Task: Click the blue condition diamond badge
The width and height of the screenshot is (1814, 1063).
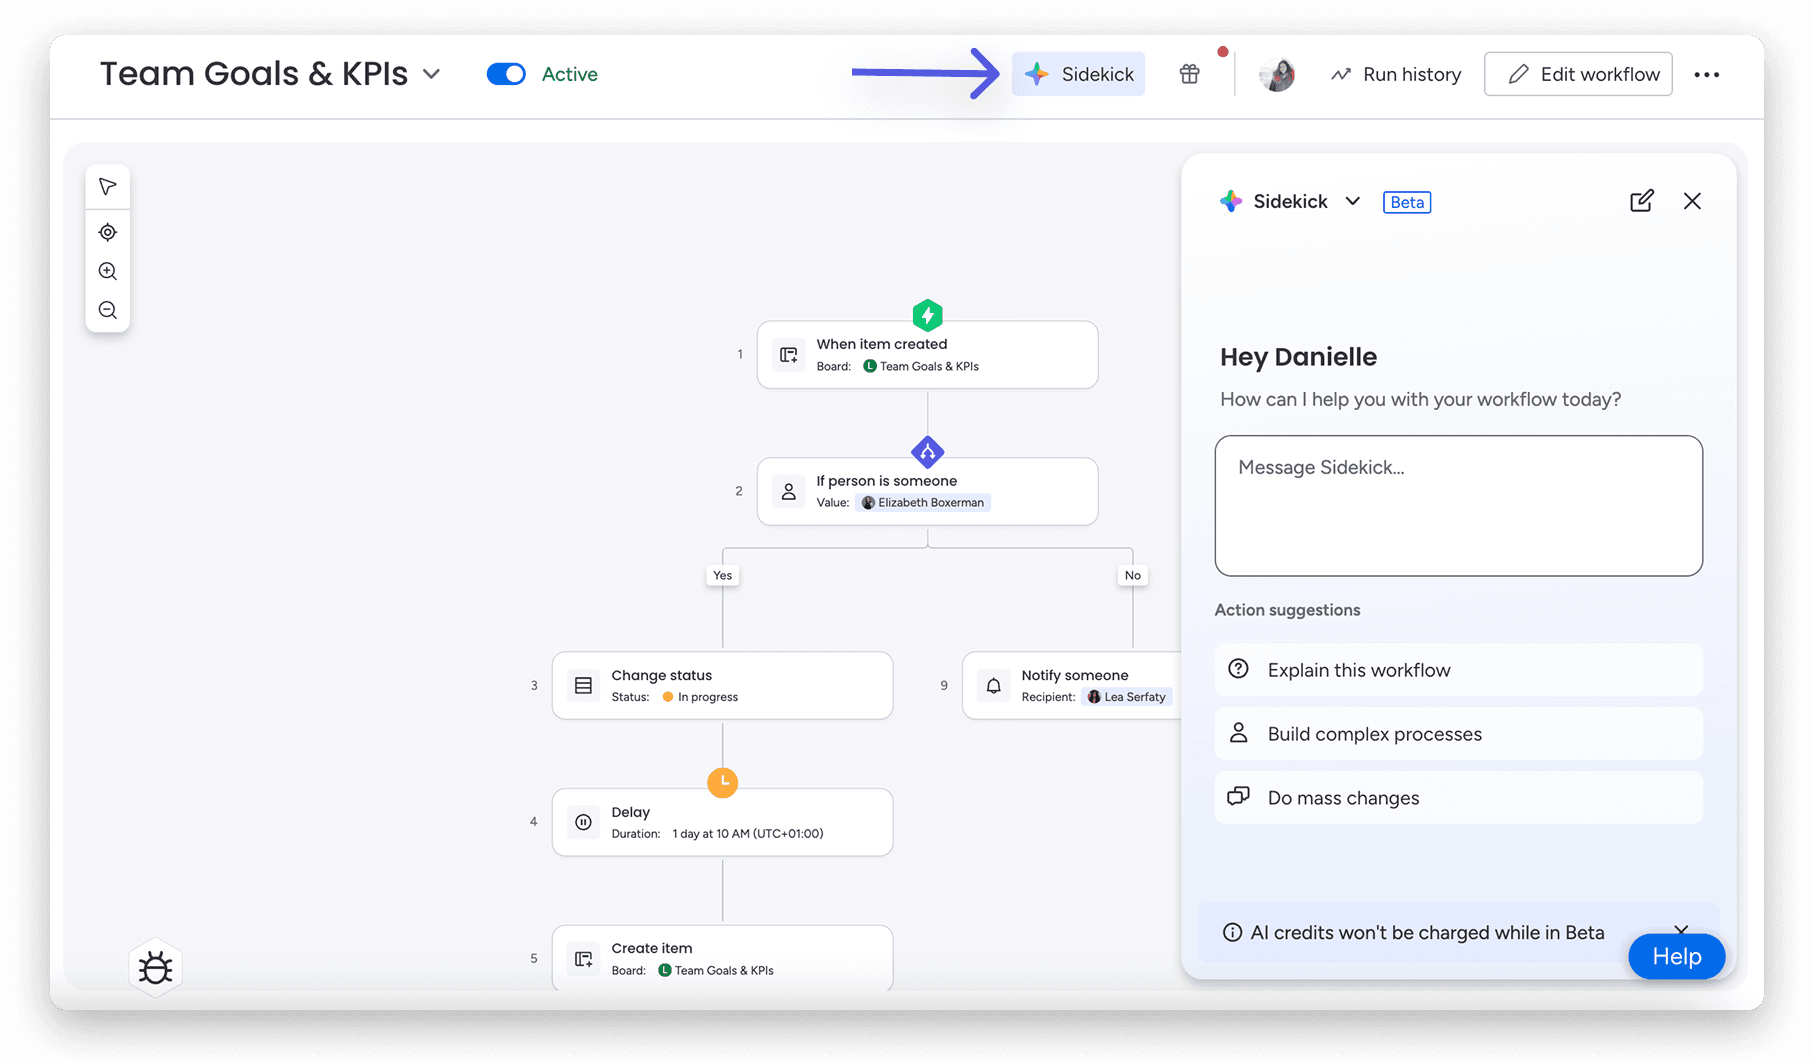Action: pyautogui.click(x=927, y=452)
